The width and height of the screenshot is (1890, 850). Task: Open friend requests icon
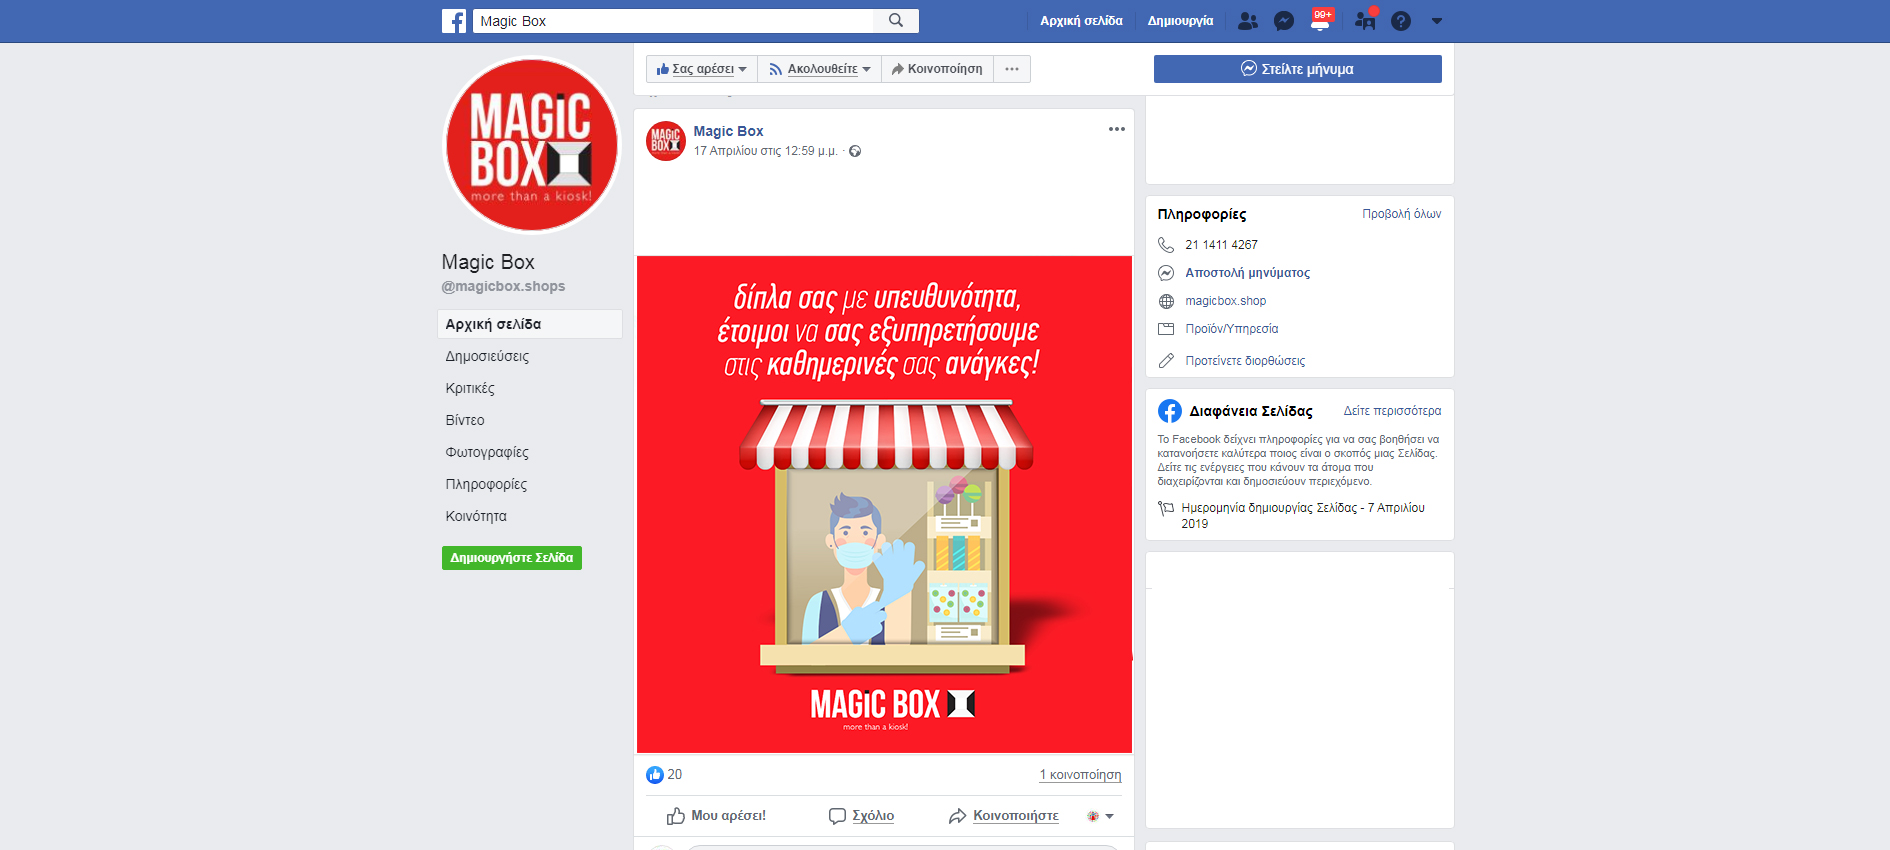click(x=1247, y=21)
